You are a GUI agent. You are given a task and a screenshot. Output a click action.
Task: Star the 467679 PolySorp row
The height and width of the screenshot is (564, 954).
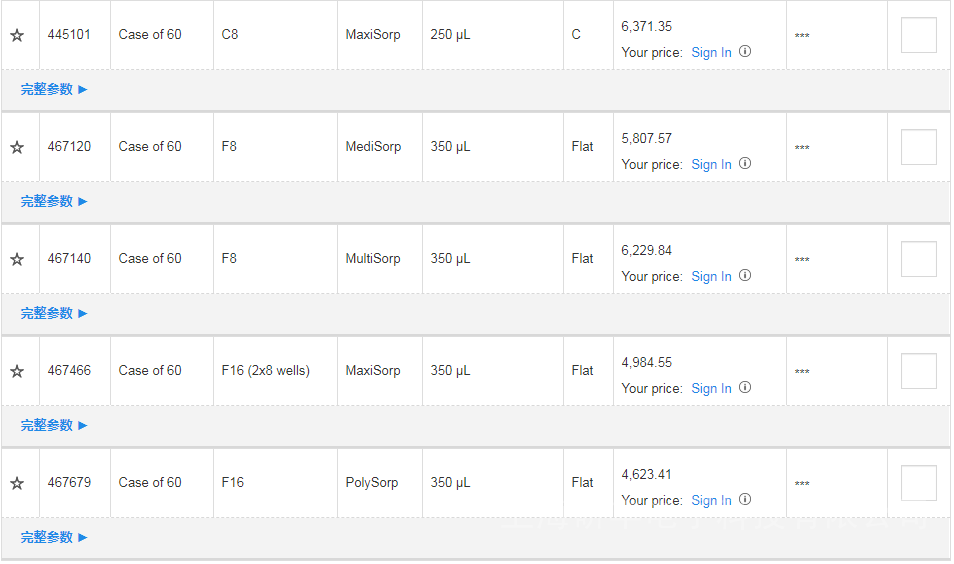pyautogui.click(x=17, y=483)
